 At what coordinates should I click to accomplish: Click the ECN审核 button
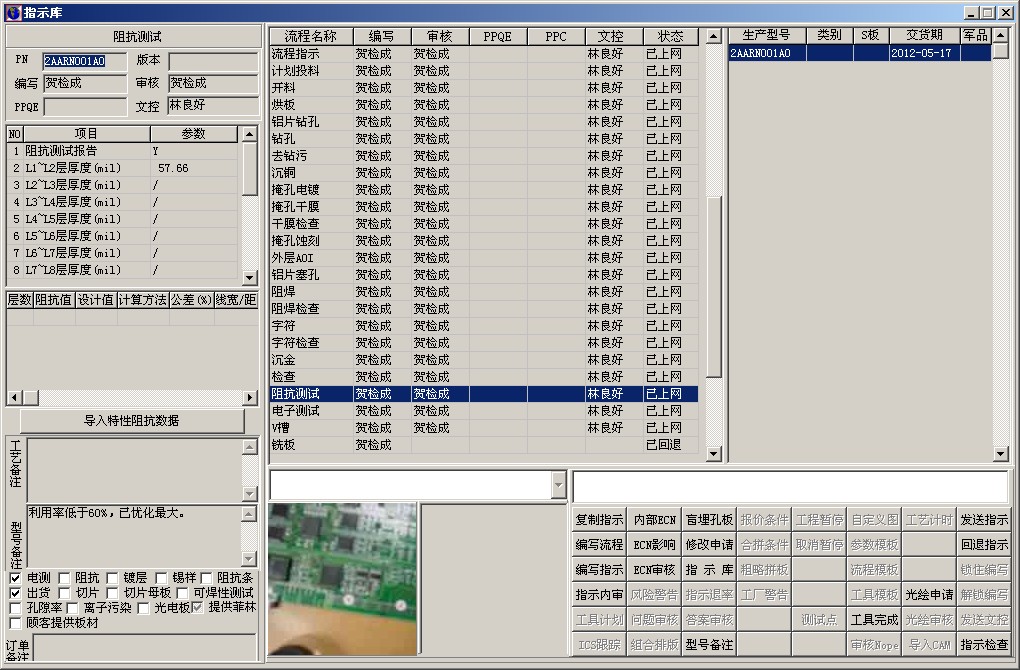[654, 570]
